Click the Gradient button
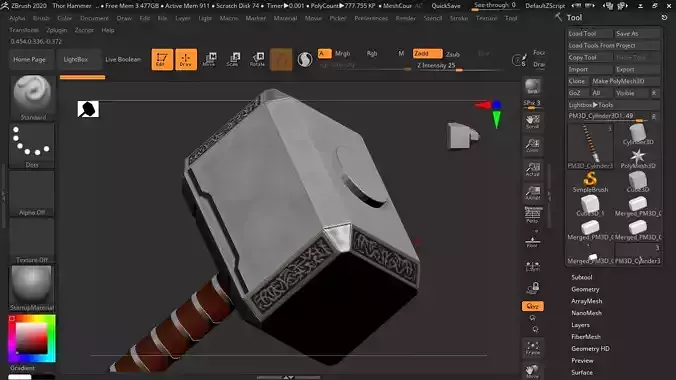This screenshot has height=380, width=676. point(22,368)
